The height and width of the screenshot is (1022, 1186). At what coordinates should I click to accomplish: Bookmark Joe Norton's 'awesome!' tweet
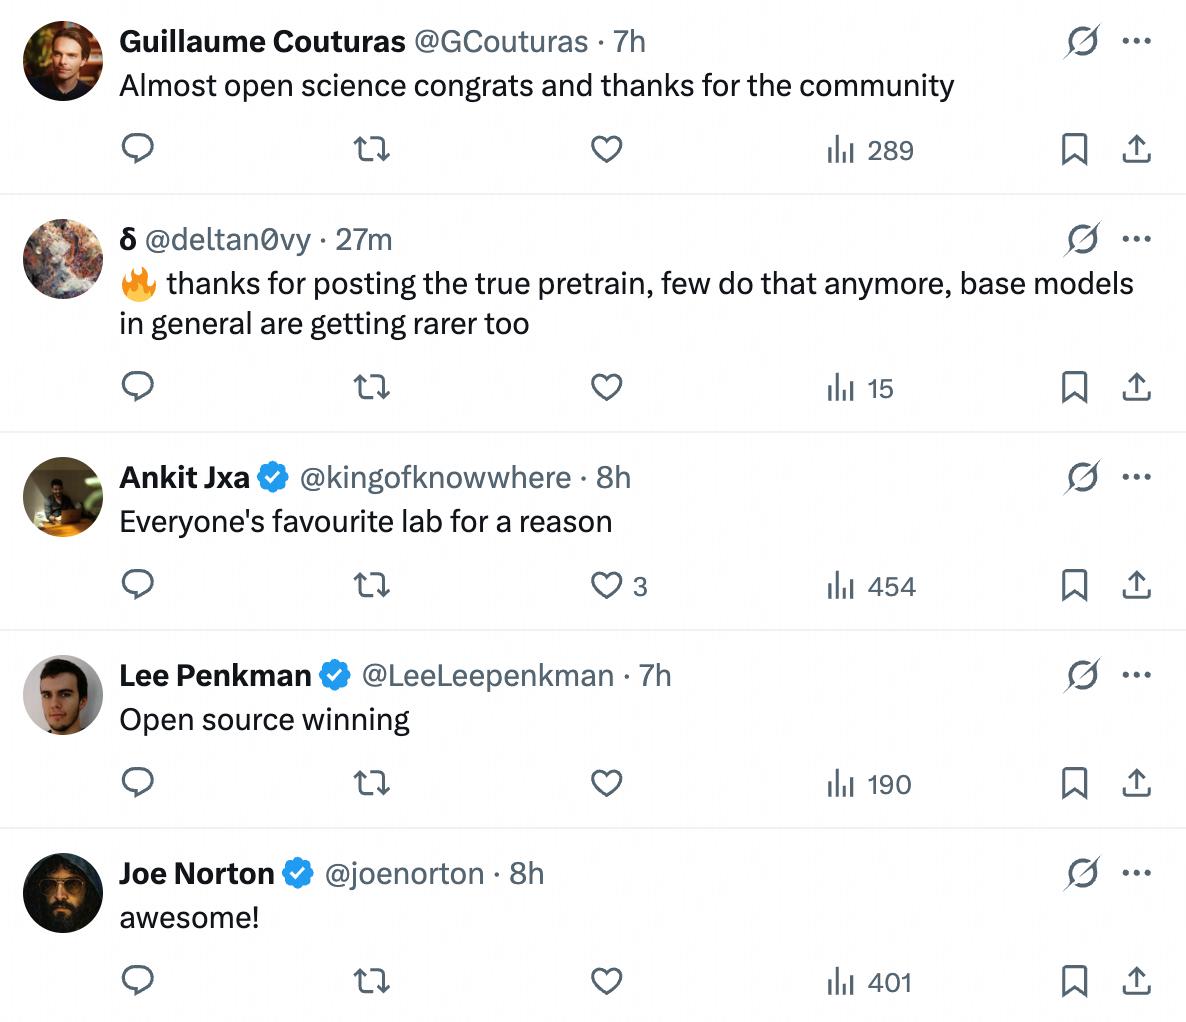pos(1074,982)
